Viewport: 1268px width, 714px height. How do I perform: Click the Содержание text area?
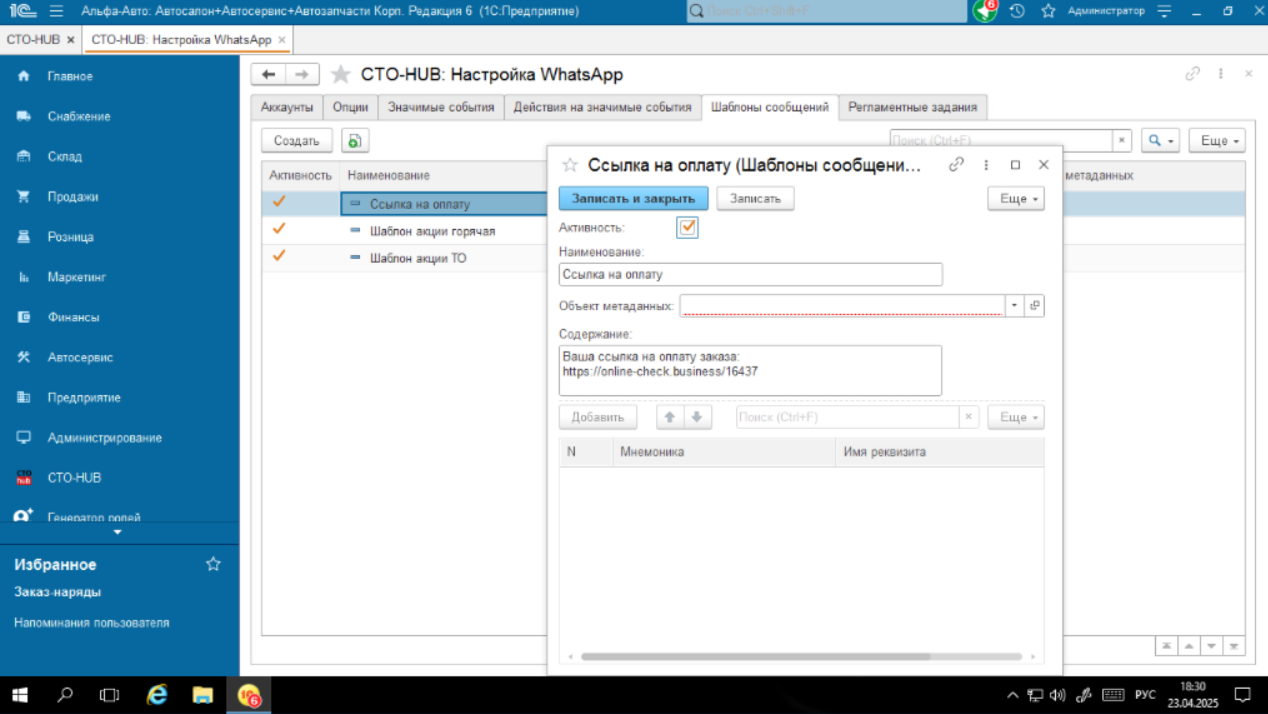pyautogui.click(x=750, y=370)
